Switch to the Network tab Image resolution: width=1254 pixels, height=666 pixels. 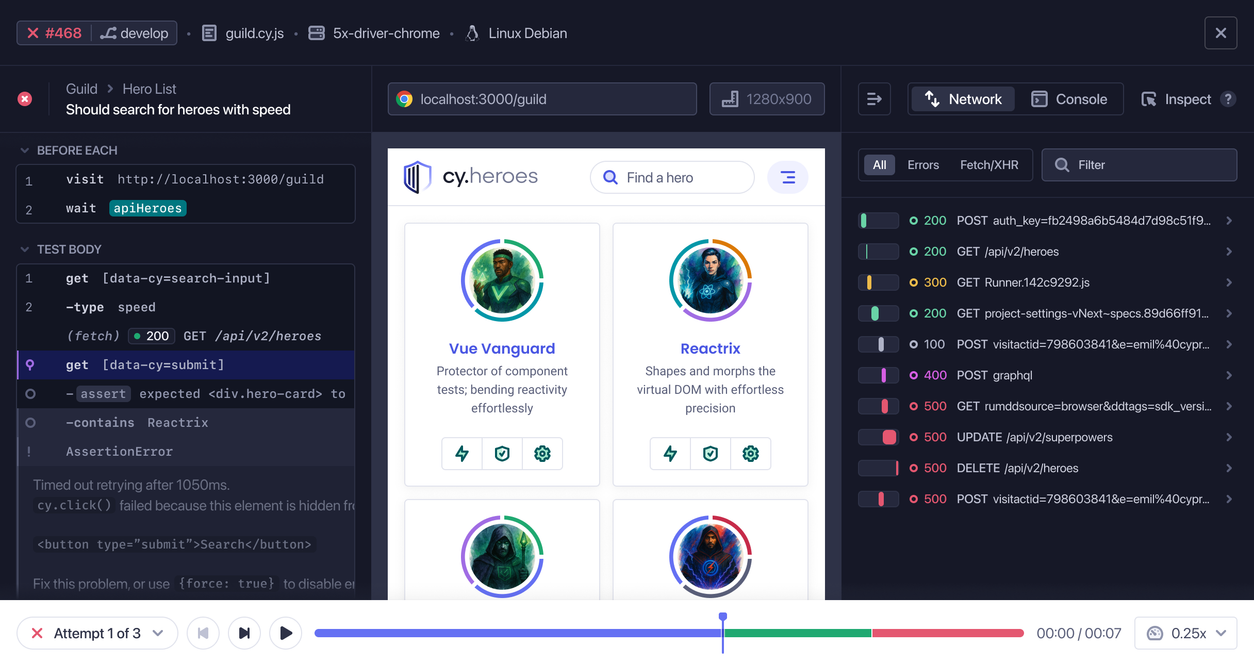coord(962,98)
